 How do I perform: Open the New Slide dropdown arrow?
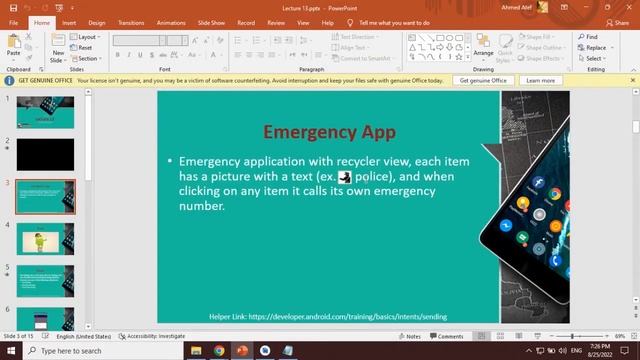[64, 60]
